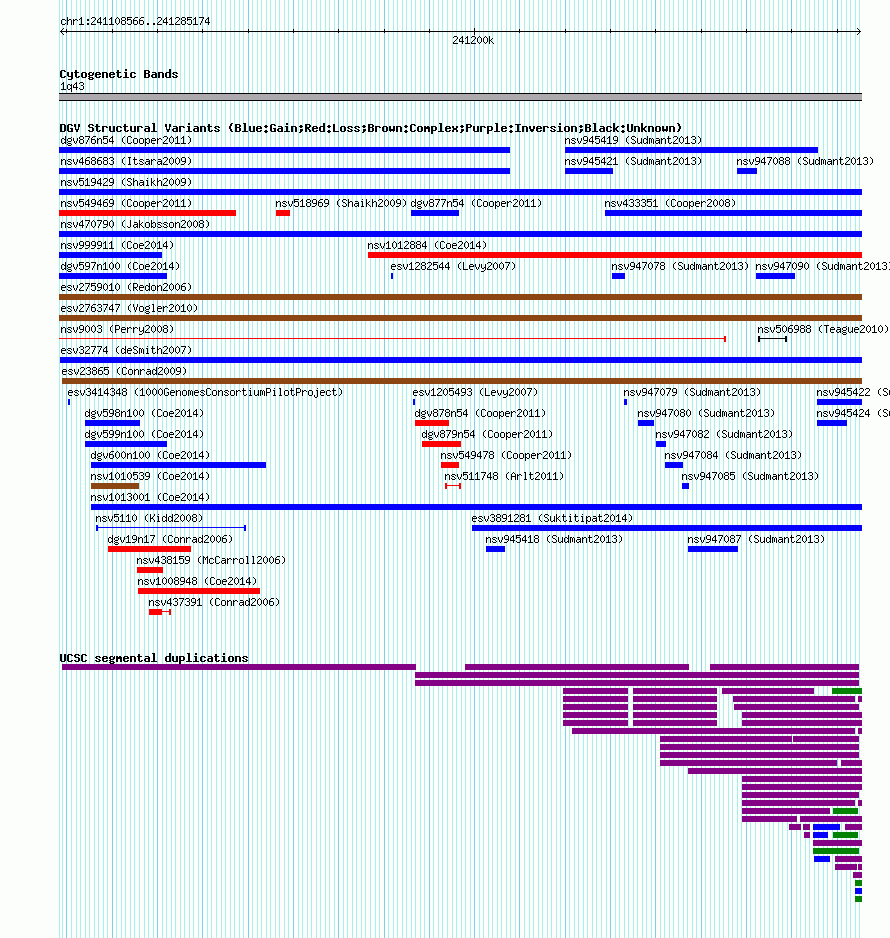Select esv1205493 (Levy2007) label
The height and width of the screenshot is (938, 890).
tap(475, 392)
